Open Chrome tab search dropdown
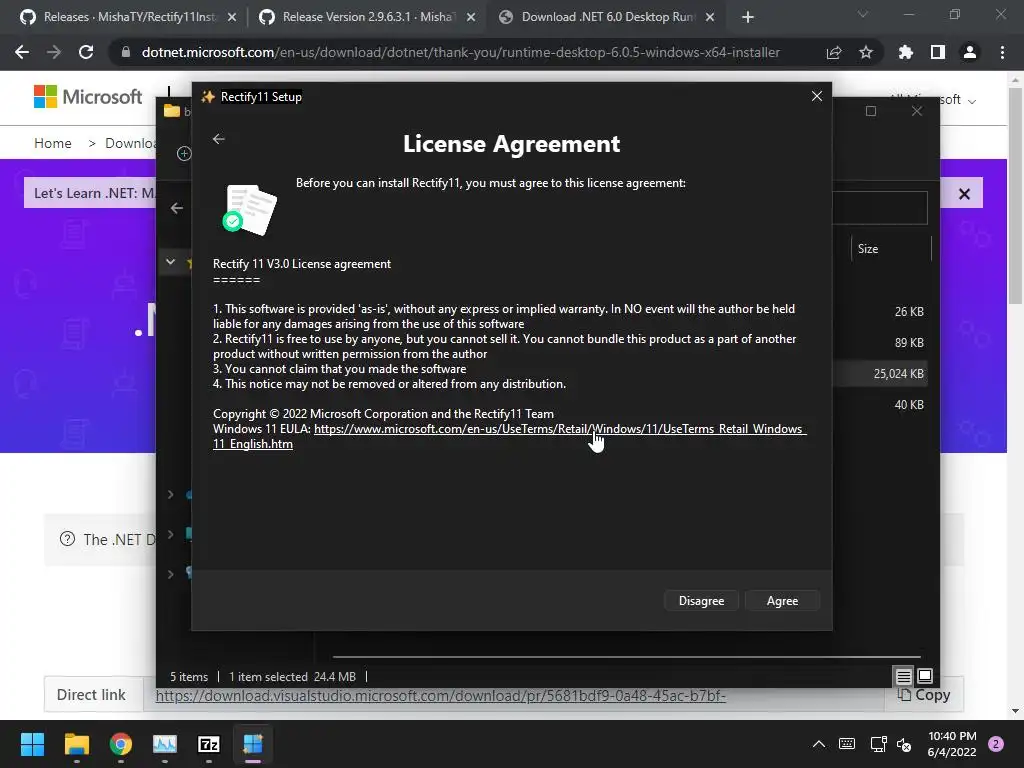1024x768 pixels. tap(863, 15)
